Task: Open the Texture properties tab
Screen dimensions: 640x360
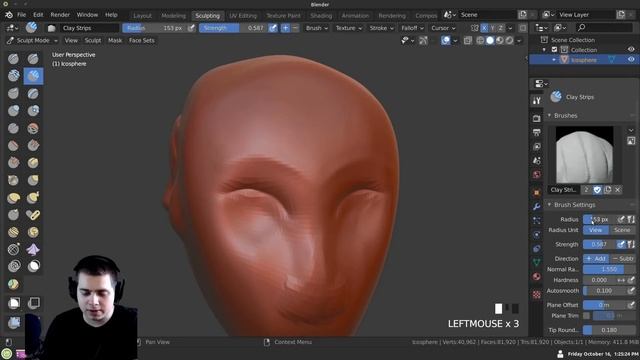Action: click(x=537, y=294)
